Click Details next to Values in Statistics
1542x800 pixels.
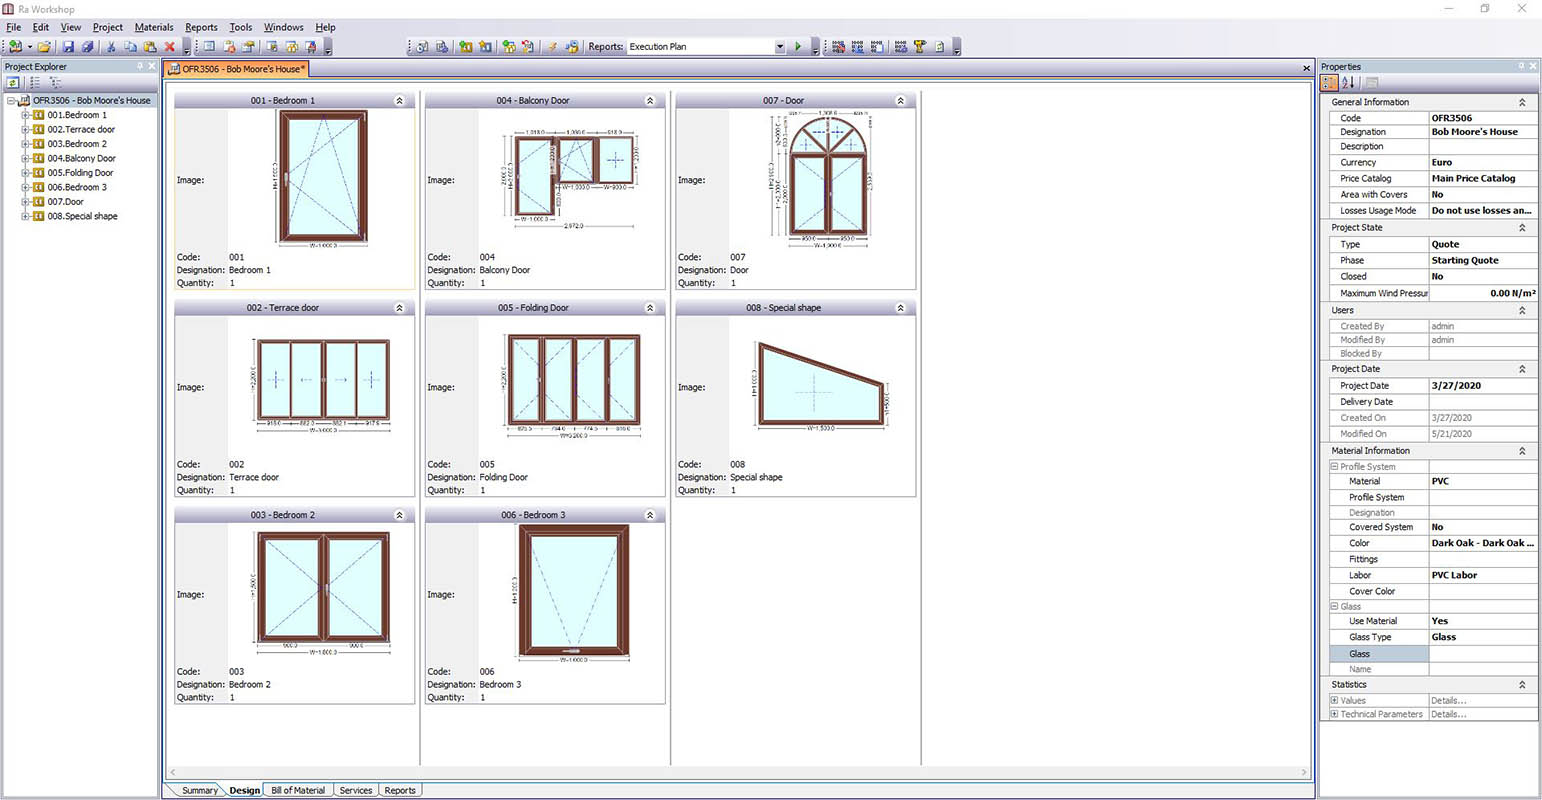click(x=1448, y=700)
